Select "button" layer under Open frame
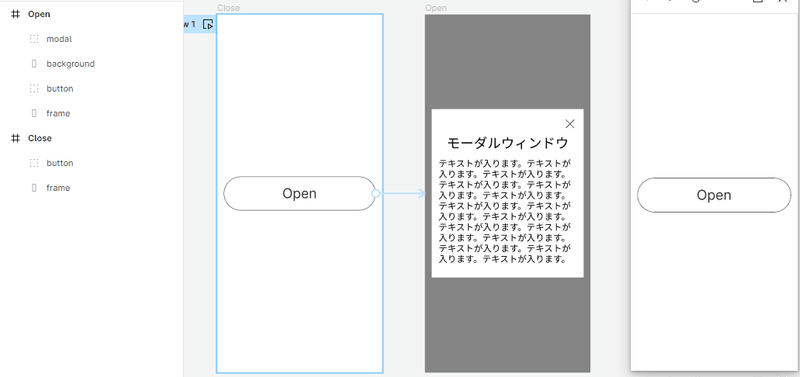This screenshot has height=377, width=800. click(x=60, y=89)
